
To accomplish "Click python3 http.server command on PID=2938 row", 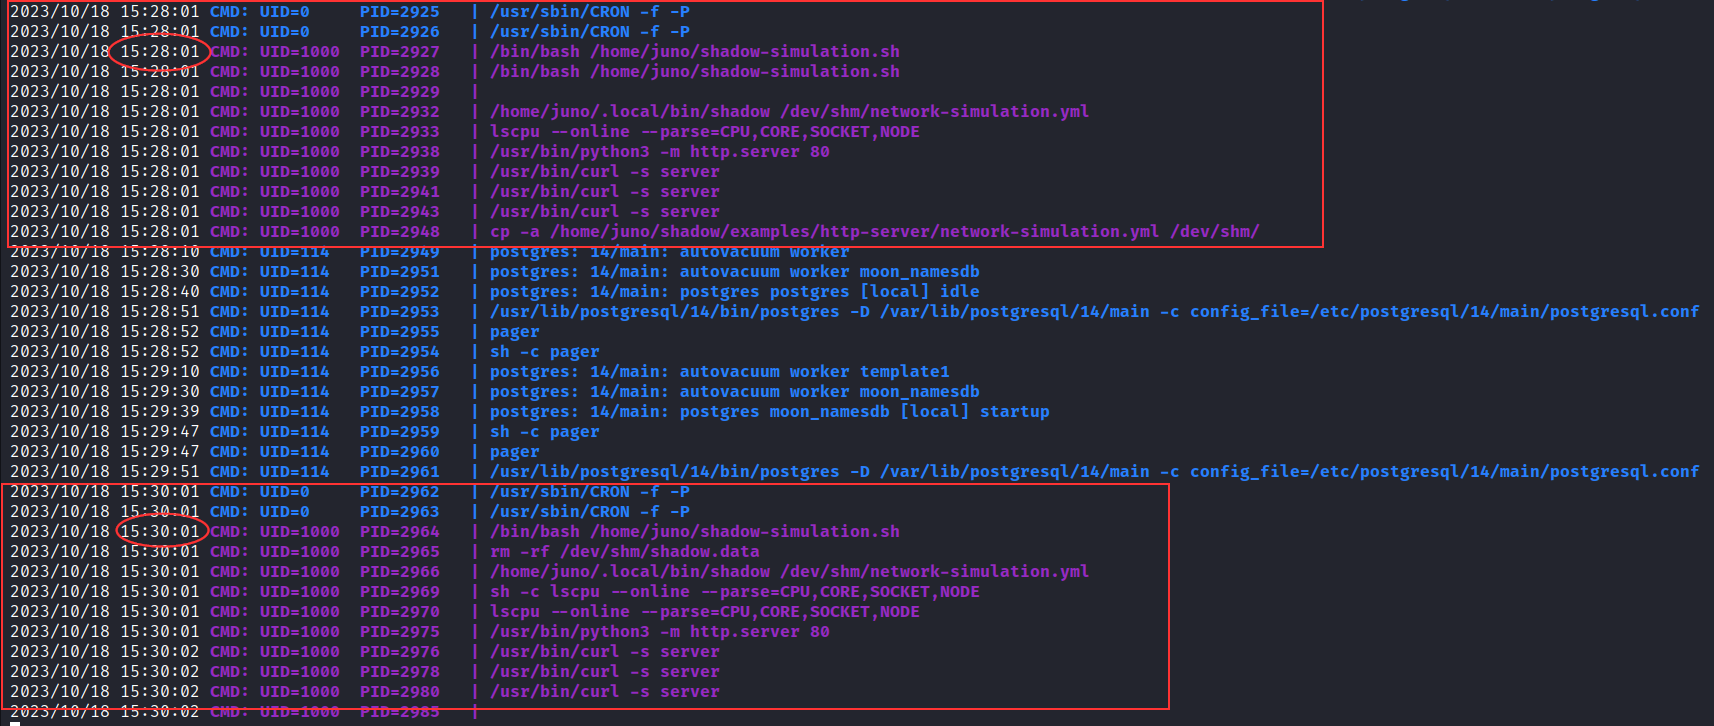I will coord(659,152).
